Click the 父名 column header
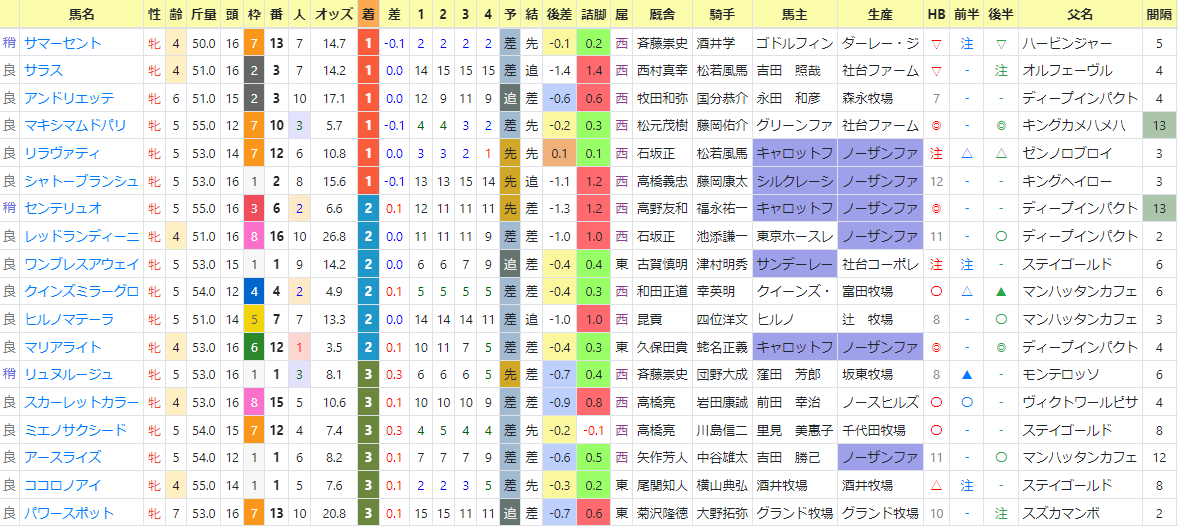 [x=1080, y=14]
